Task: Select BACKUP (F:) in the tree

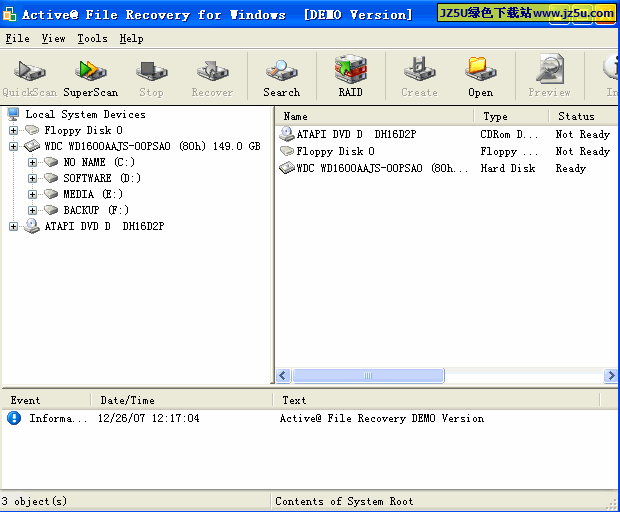Action: coord(96,210)
